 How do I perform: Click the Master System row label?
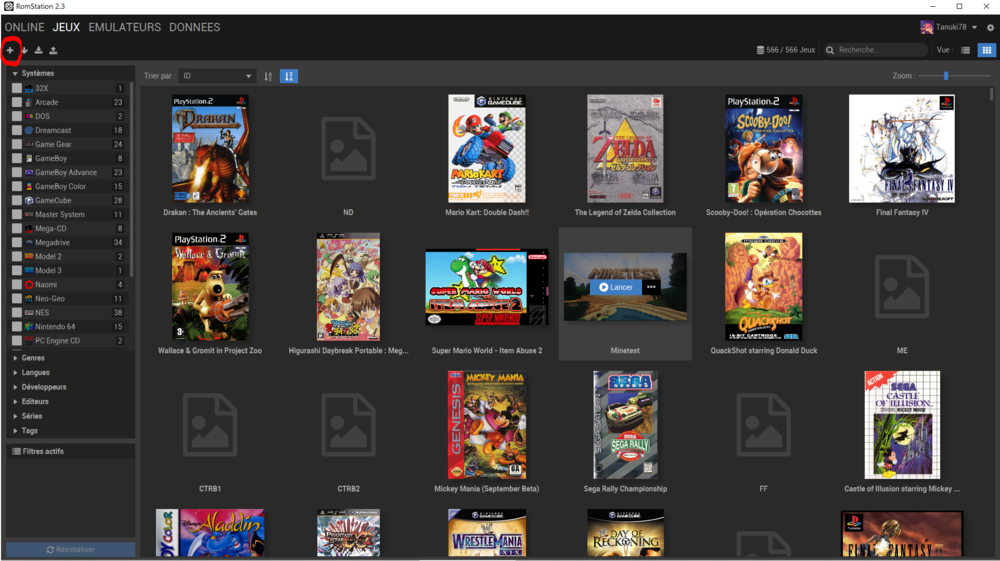point(60,214)
